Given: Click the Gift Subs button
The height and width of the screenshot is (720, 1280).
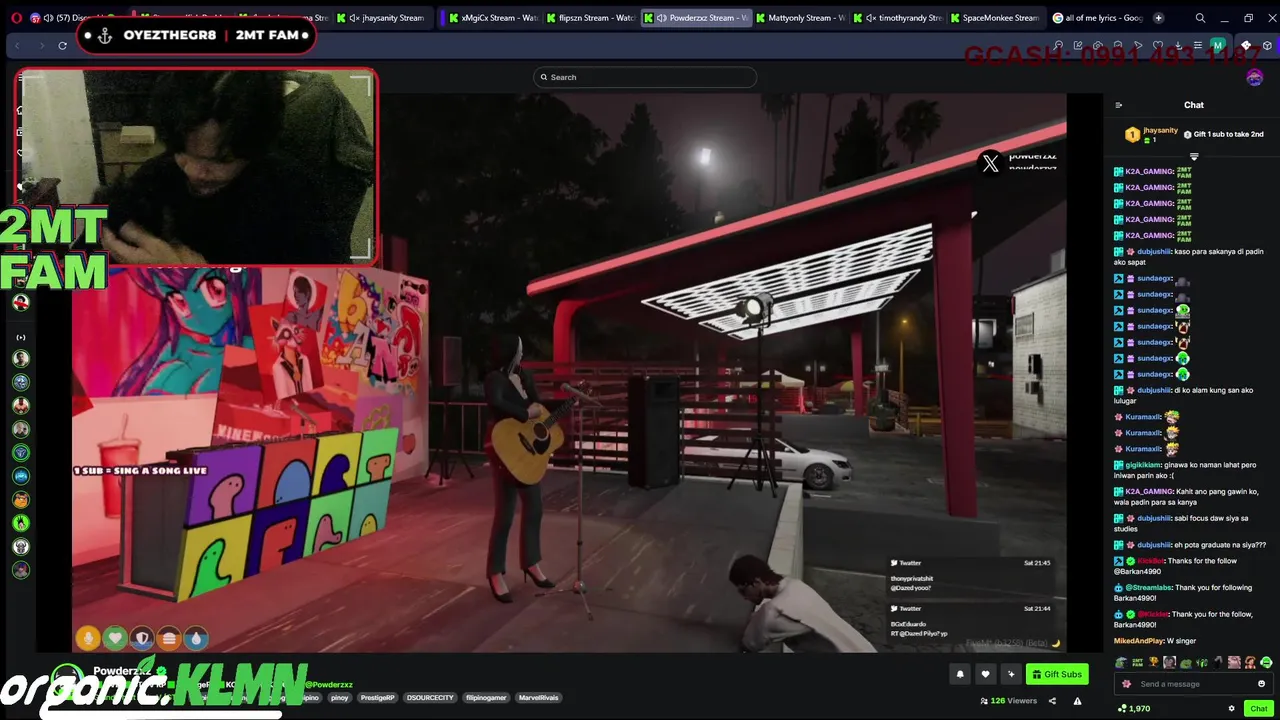Looking at the screenshot, I should (x=1057, y=674).
